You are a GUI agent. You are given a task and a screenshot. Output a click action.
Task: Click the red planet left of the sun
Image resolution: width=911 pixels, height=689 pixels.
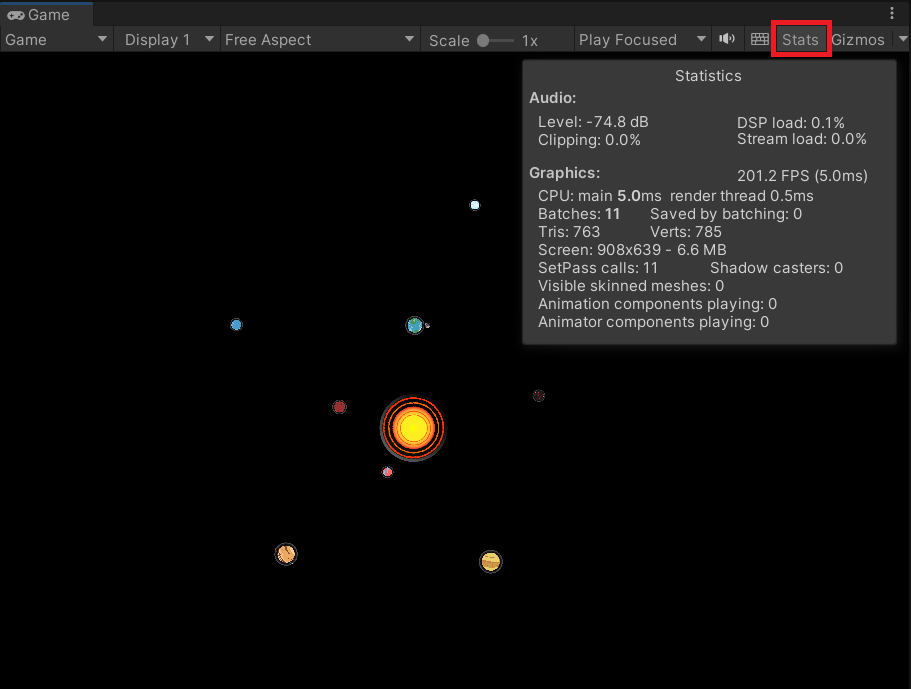339,407
